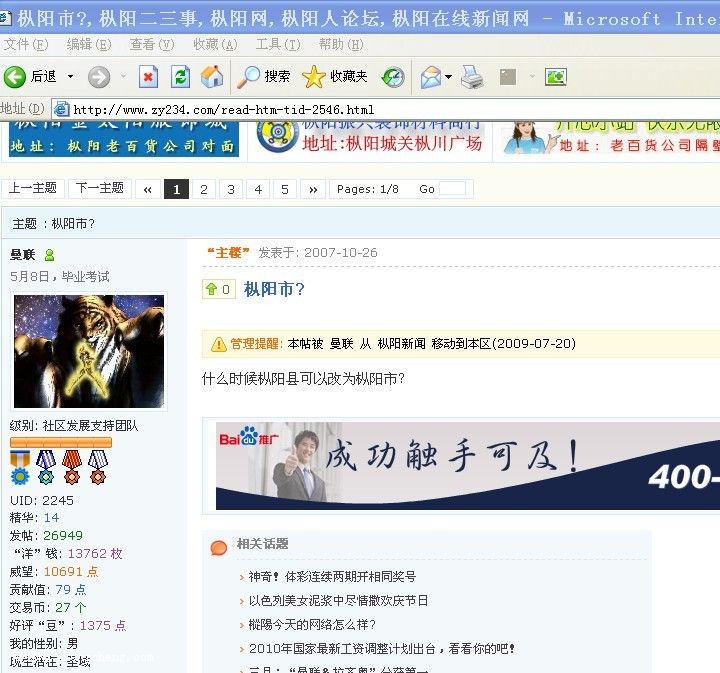Click the tiger avatar image of 曼联
Viewport: 720px width, 673px height.
tap(88, 352)
